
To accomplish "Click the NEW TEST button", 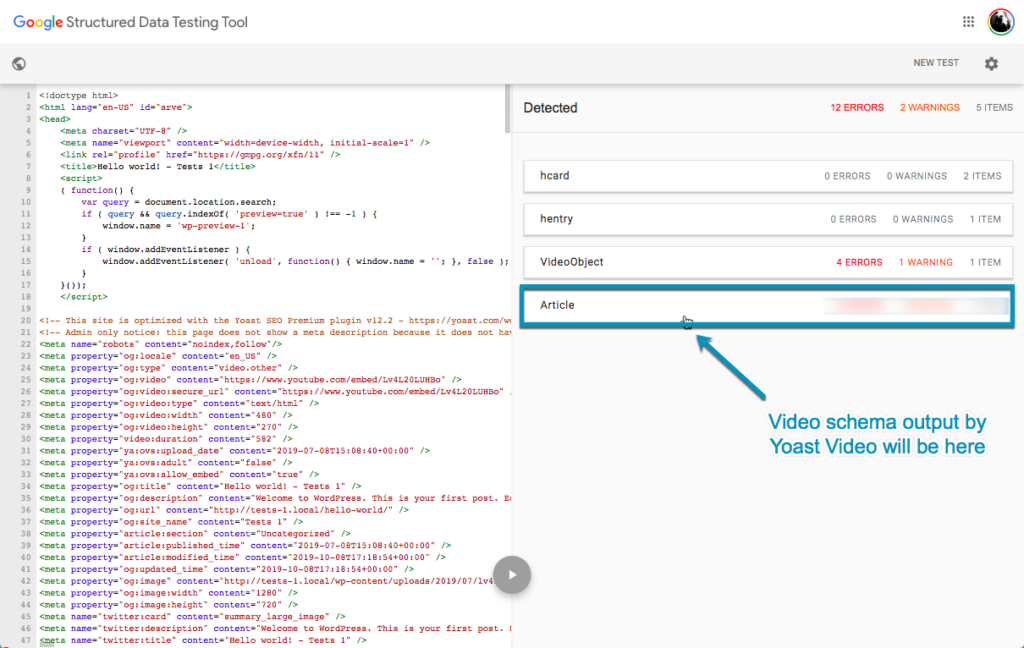I will pyautogui.click(x=936, y=63).
